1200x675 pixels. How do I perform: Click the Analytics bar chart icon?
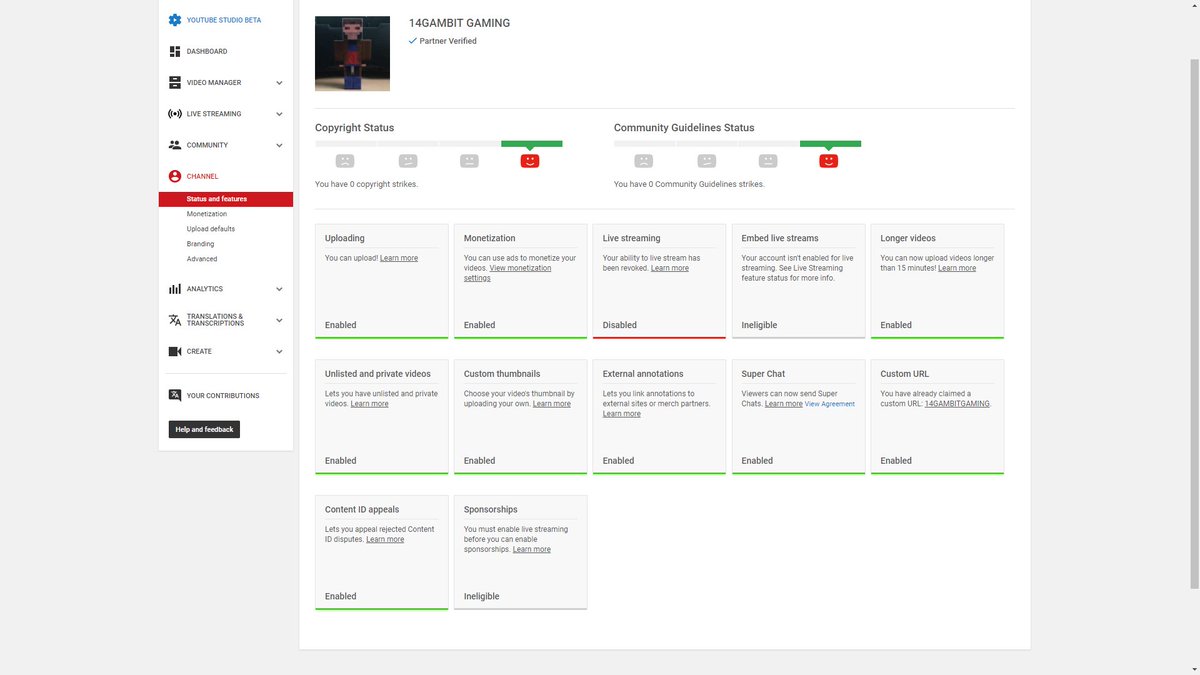175,289
